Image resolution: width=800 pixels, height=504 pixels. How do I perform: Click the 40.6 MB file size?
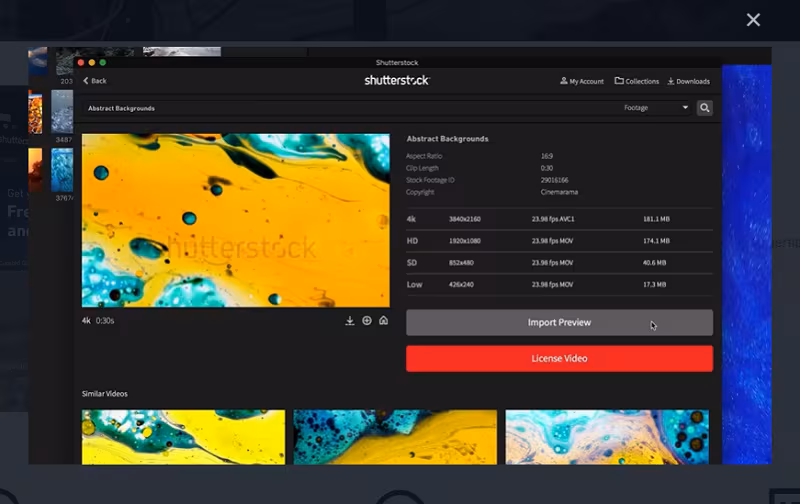655,263
